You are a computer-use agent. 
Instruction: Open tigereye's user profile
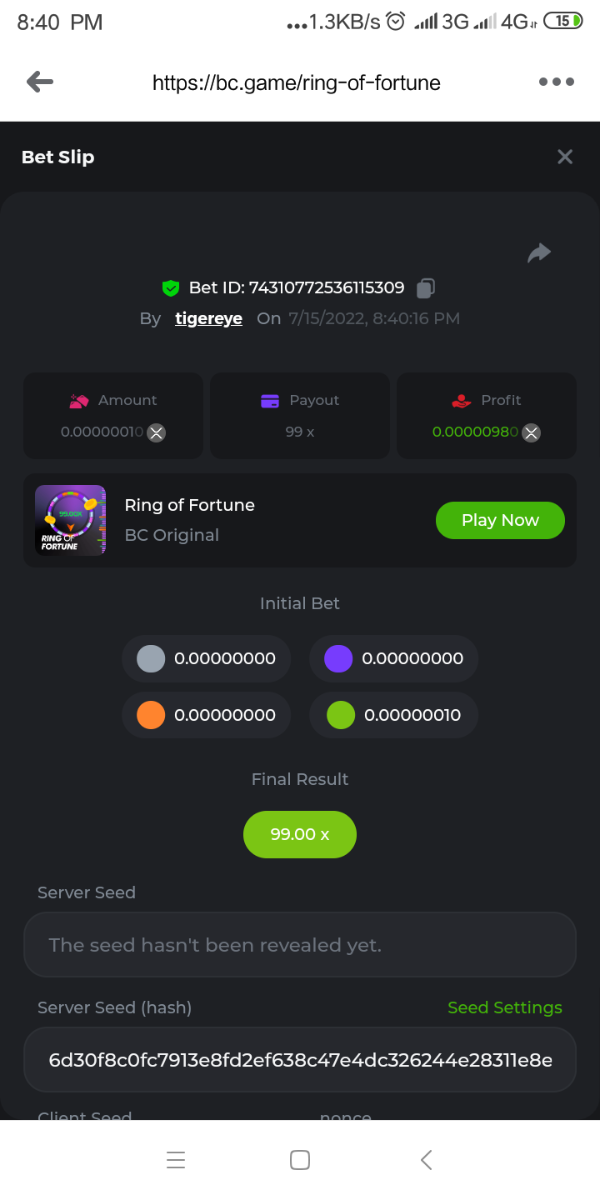click(x=208, y=319)
